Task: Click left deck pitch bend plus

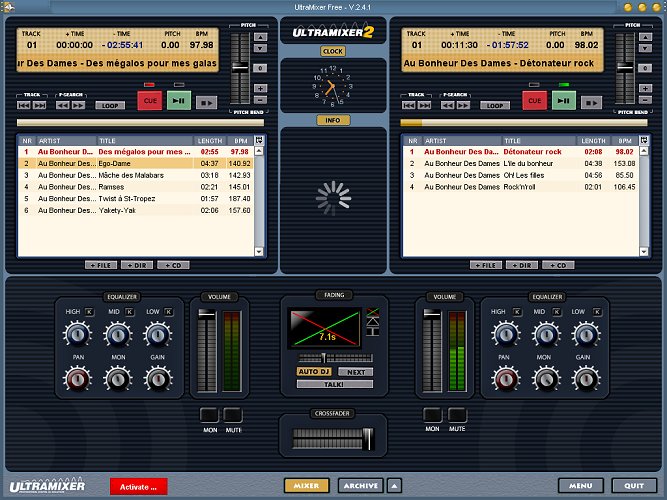Action: (260, 89)
